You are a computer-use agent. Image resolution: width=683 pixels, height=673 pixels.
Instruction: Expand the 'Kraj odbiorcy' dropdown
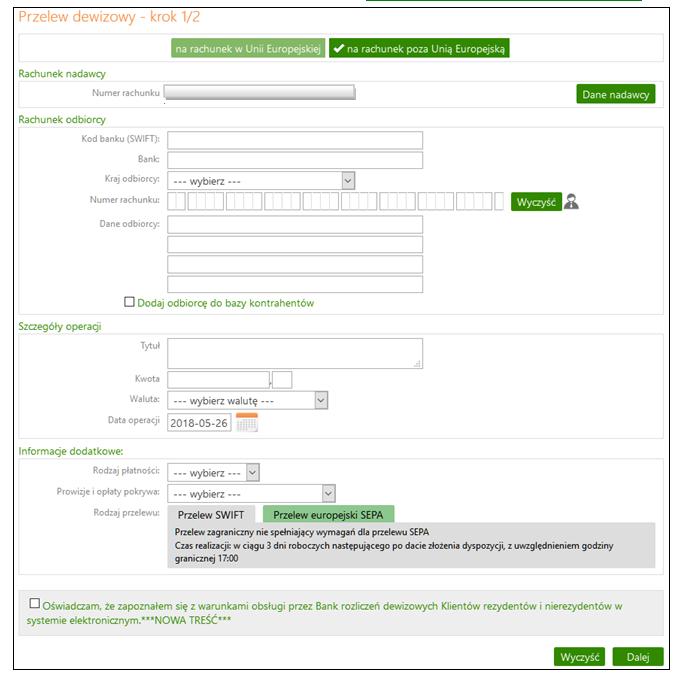pyautogui.click(x=261, y=180)
